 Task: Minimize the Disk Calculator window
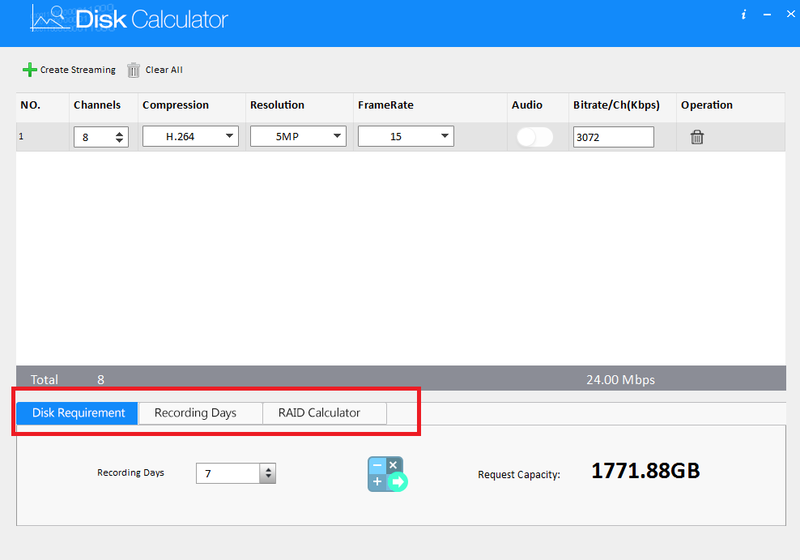coord(767,14)
